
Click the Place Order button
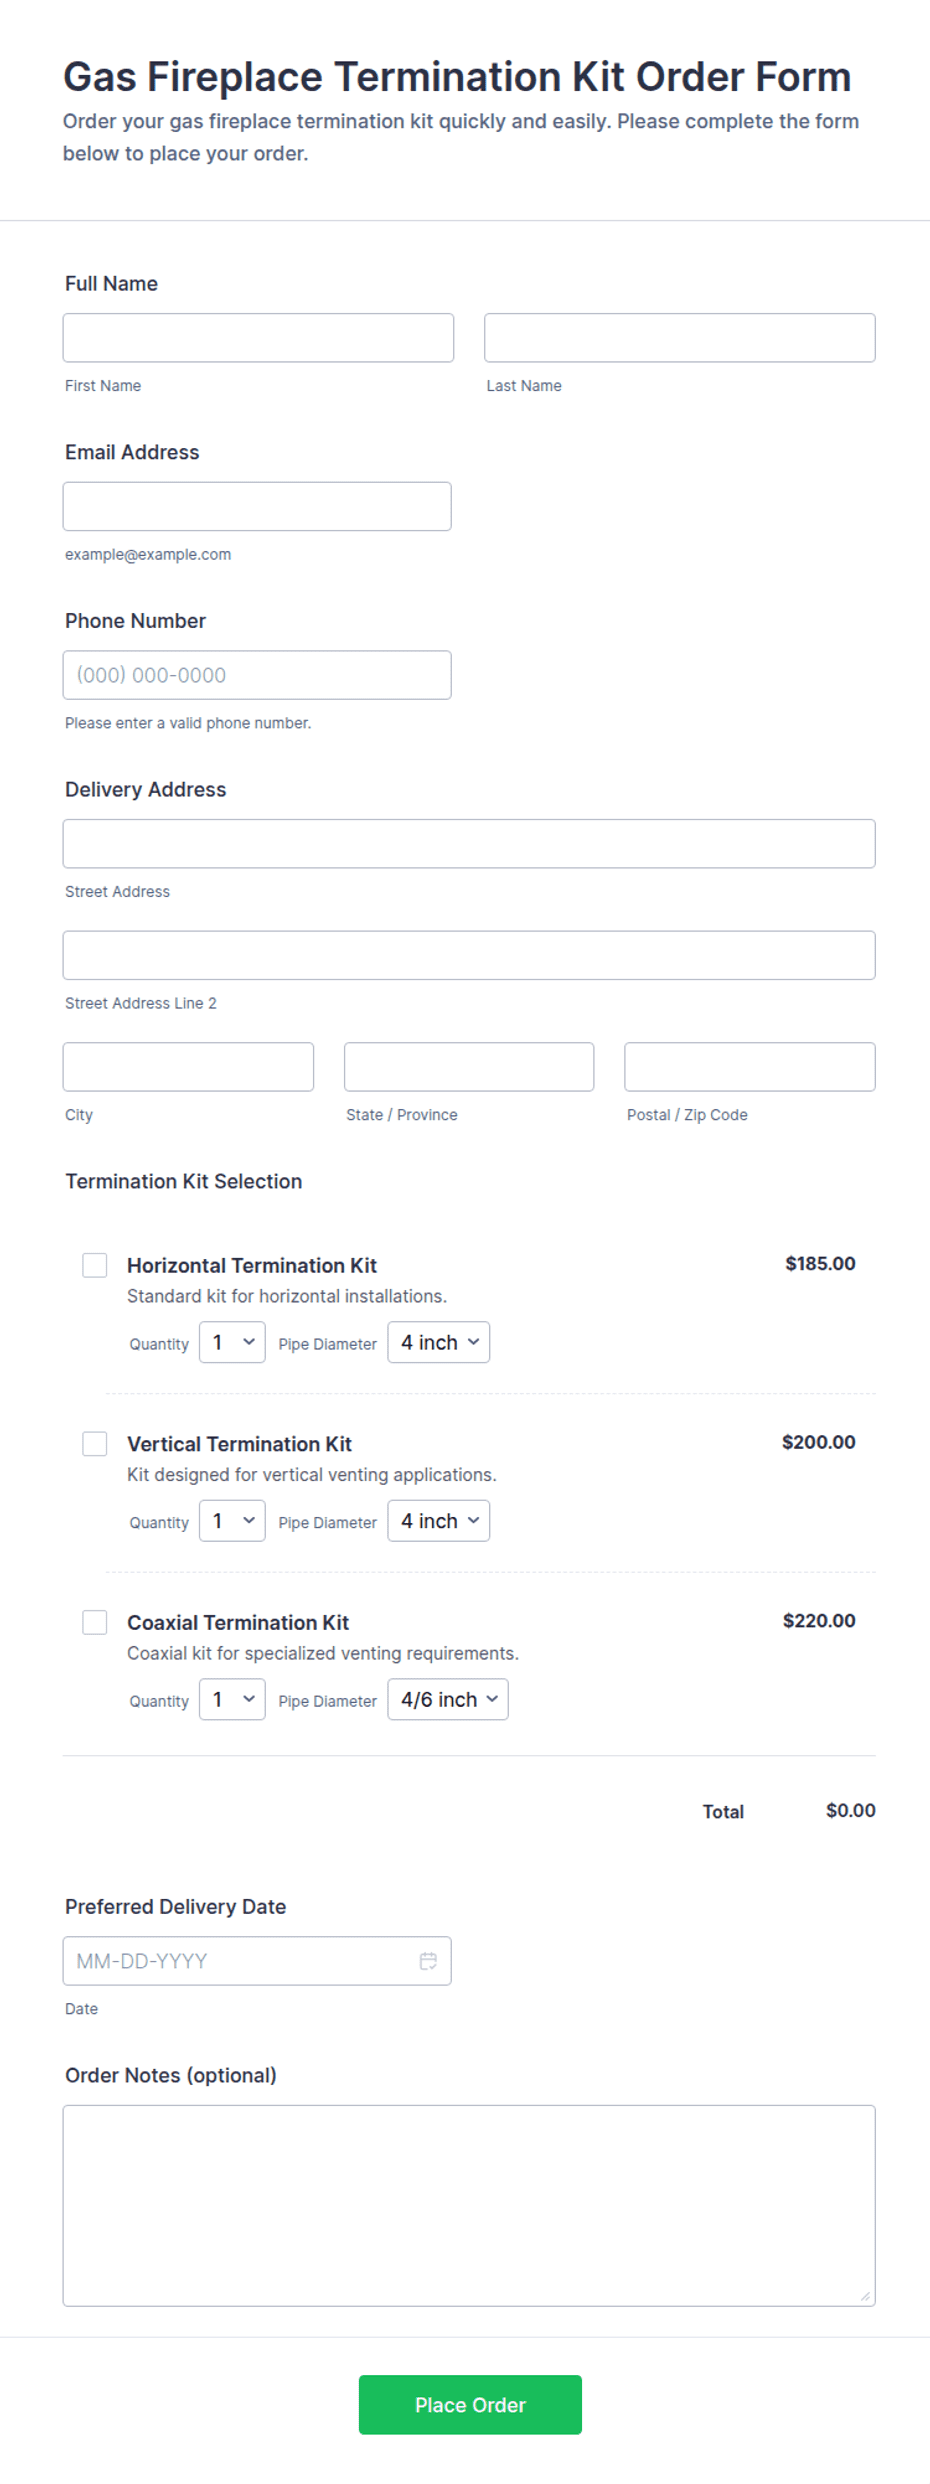coord(470,2405)
